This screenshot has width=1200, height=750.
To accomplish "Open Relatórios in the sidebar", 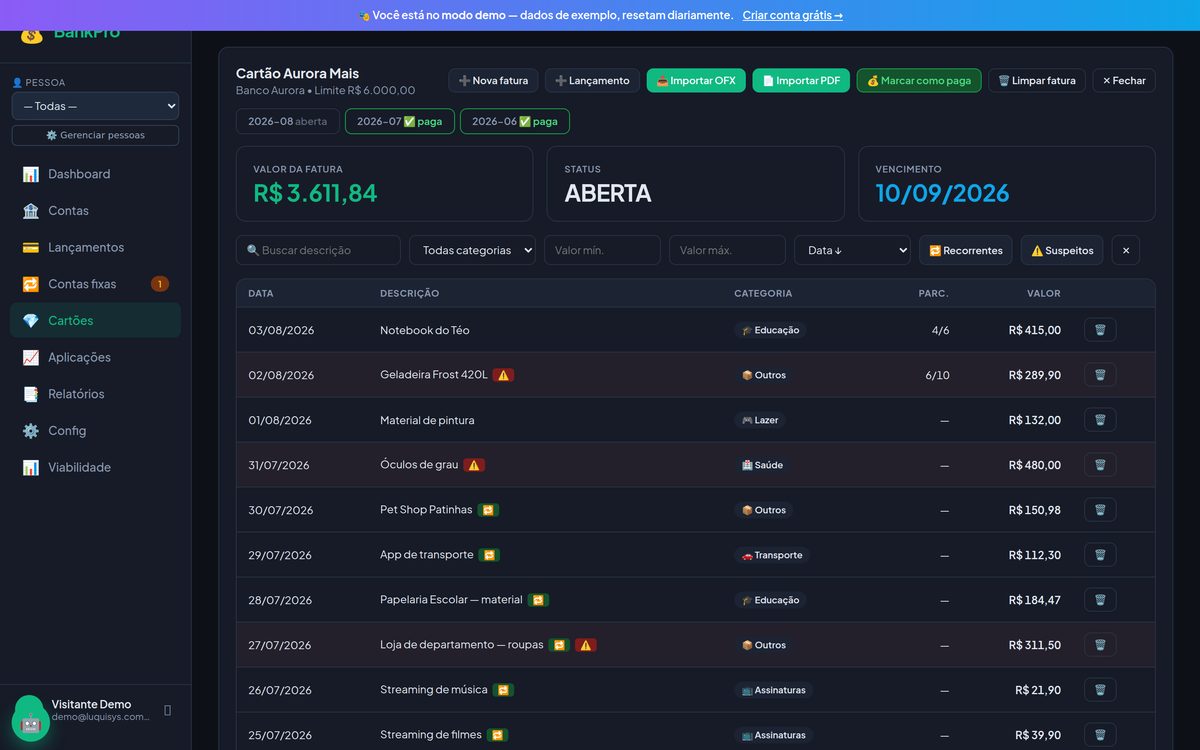I will [x=95, y=394].
